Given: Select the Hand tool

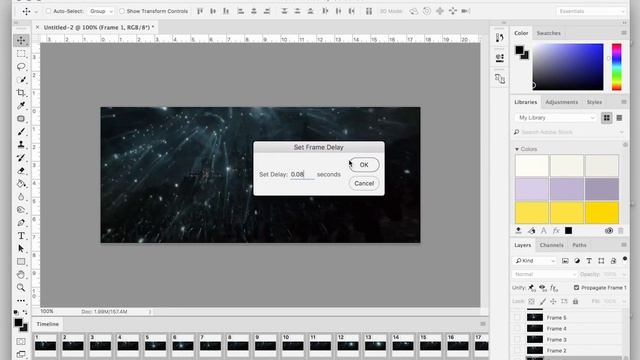Looking at the screenshot, I should pyautogui.click(x=21, y=275).
